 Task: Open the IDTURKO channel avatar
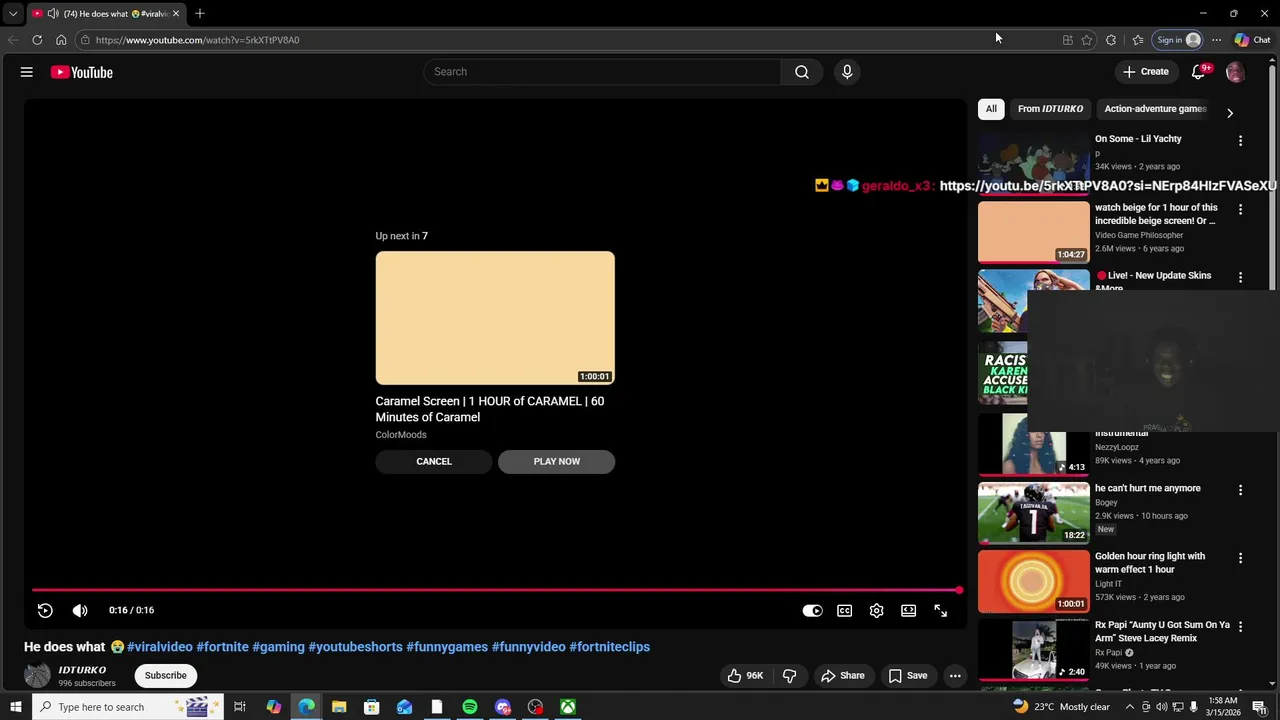37,676
